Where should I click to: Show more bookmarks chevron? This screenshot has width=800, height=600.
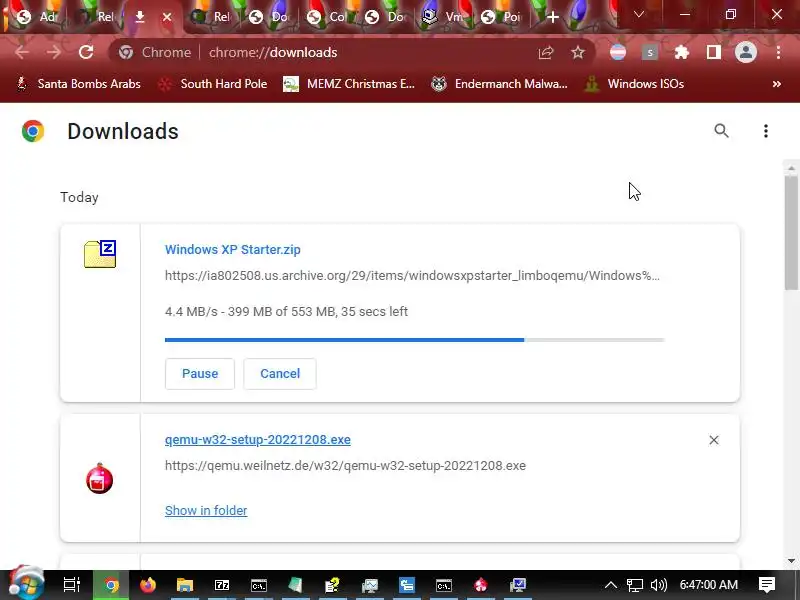click(x=777, y=84)
